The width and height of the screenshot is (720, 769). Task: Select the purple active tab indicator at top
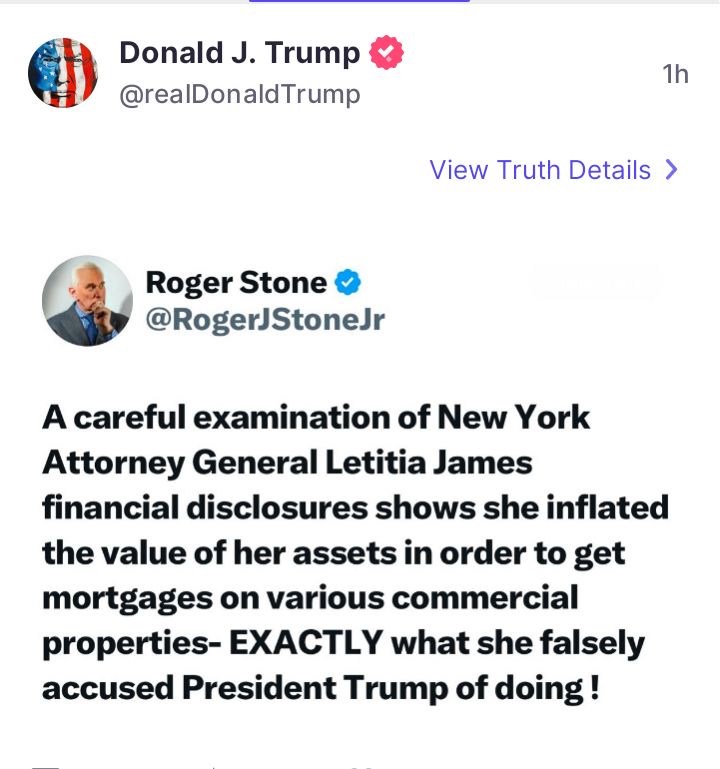pos(359,2)
